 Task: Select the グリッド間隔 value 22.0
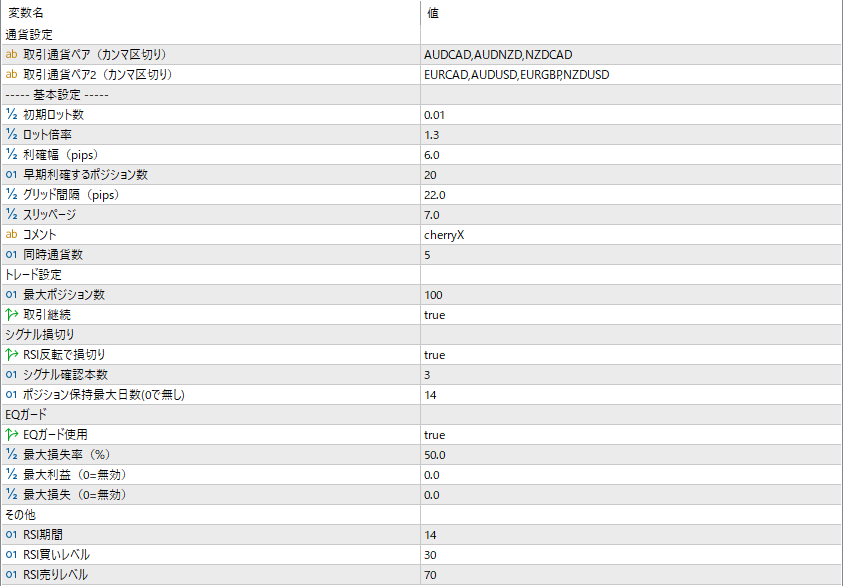(435, 194)
